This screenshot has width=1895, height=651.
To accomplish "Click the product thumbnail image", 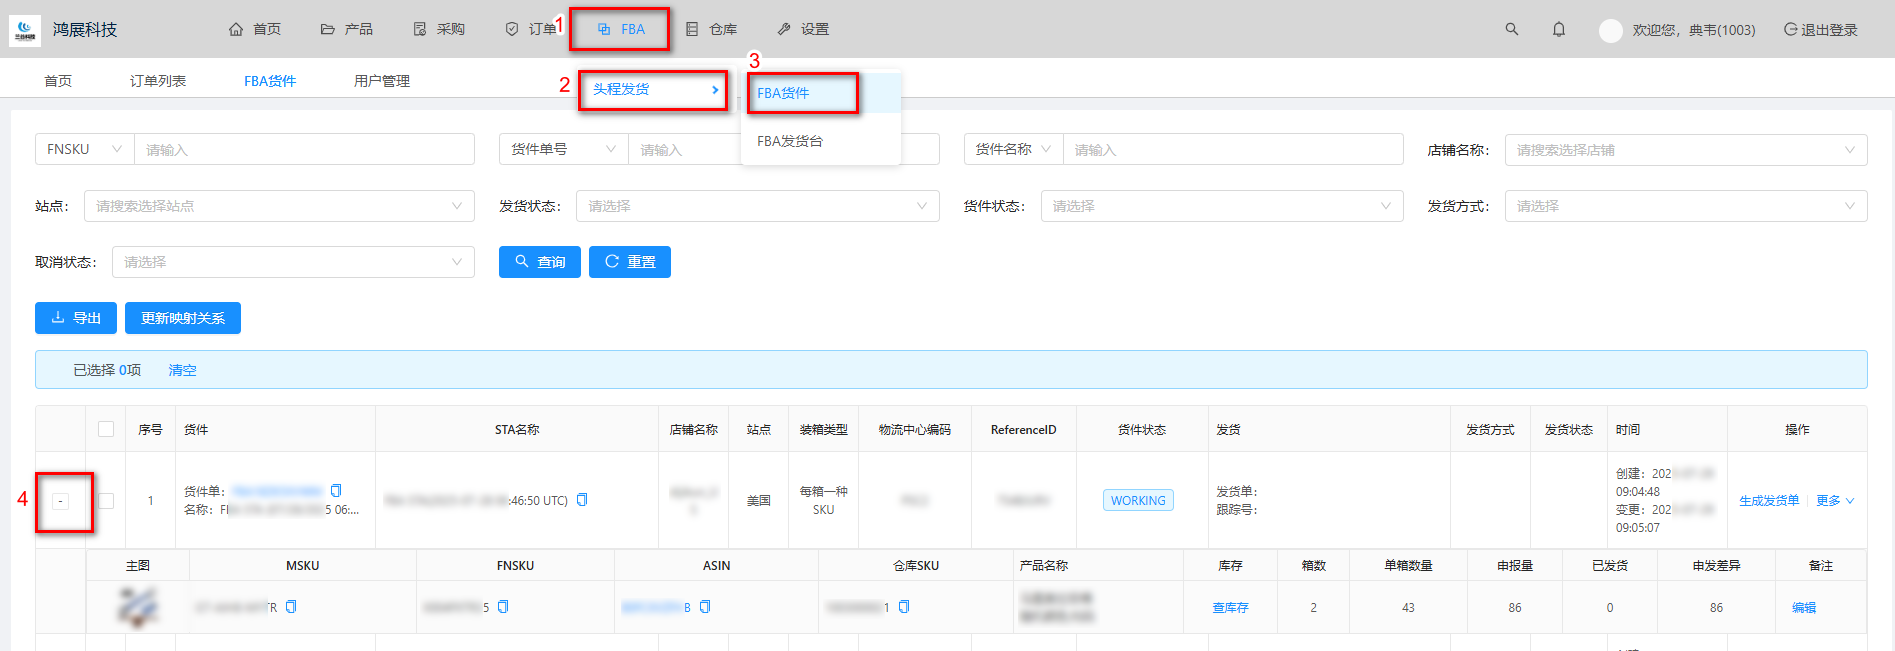I will (x=138, y=607).
